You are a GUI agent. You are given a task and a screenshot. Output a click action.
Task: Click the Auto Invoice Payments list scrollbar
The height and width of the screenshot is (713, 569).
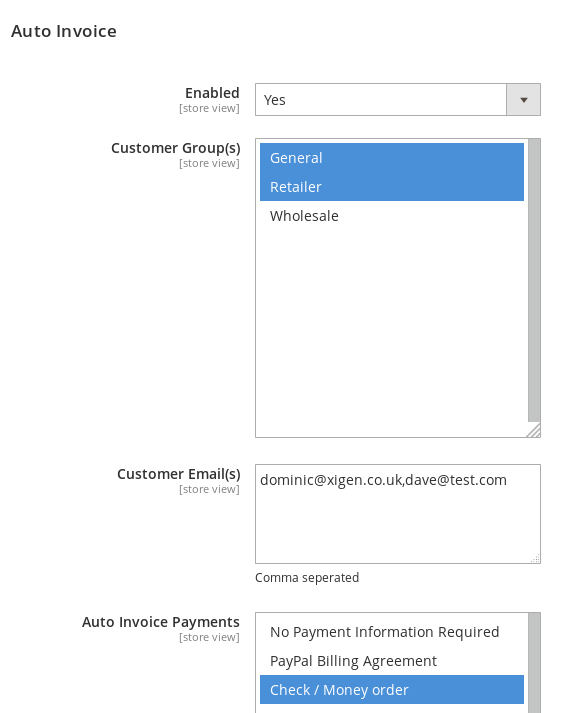tap(534, 663)
